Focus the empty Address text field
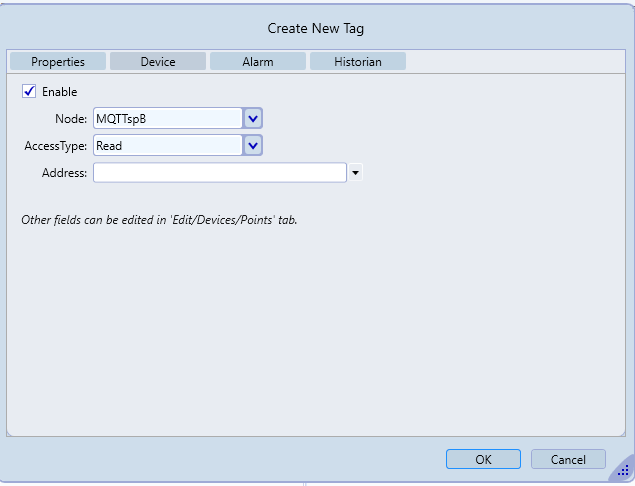 click(x=219, y=173)
